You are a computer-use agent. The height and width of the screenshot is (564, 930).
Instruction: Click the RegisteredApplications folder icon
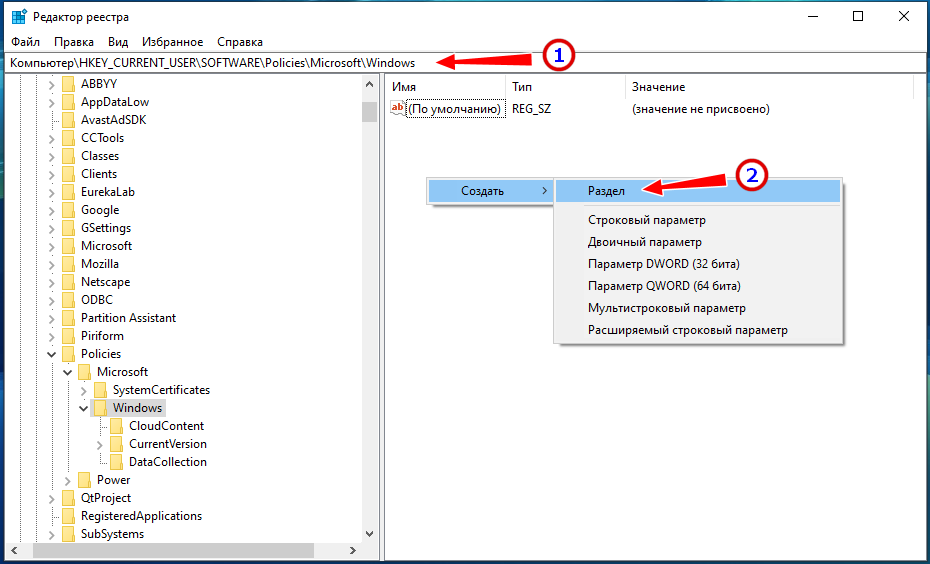[x=68, y=516]
